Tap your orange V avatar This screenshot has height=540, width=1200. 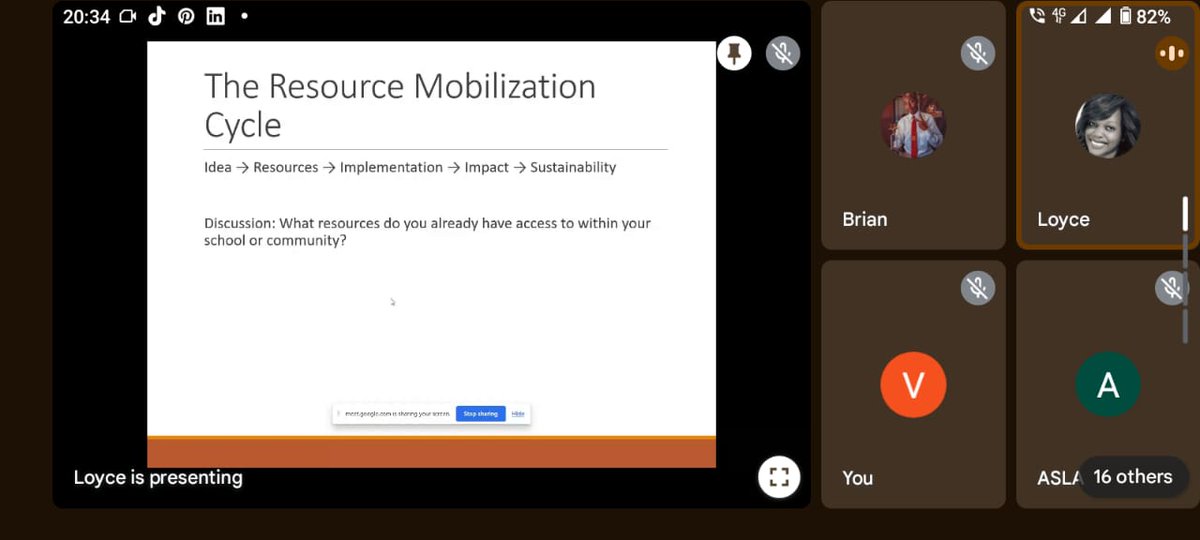pos(913,385)
